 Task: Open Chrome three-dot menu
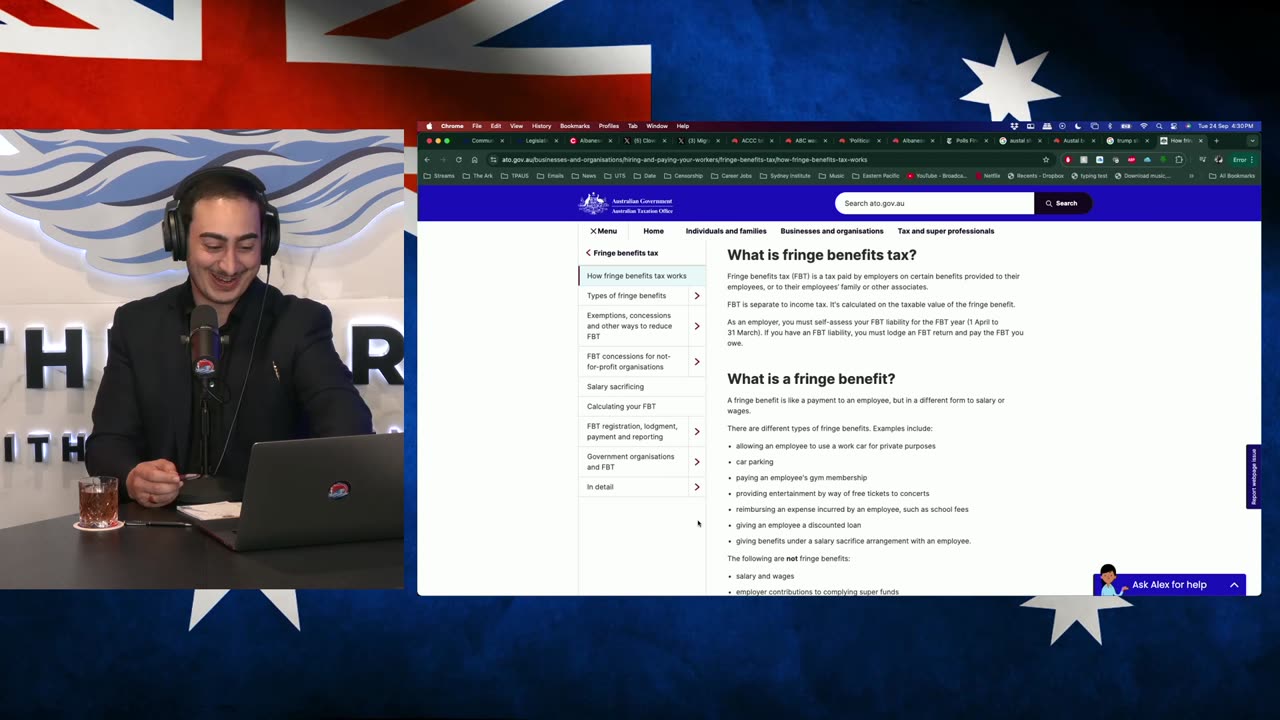click(x=1252, y=160)
